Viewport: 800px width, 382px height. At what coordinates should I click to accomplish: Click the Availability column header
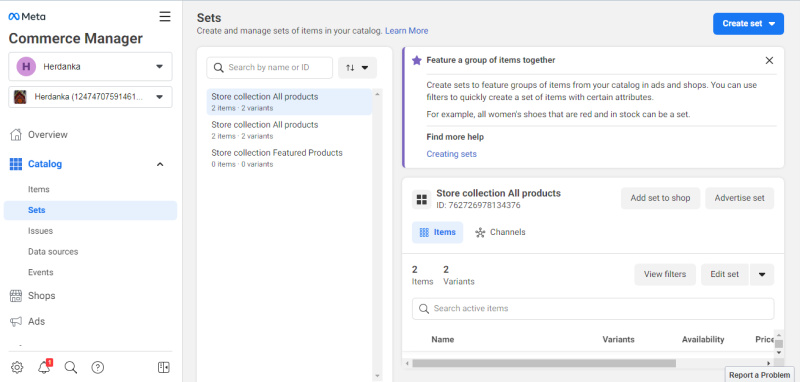coord(703,339)
